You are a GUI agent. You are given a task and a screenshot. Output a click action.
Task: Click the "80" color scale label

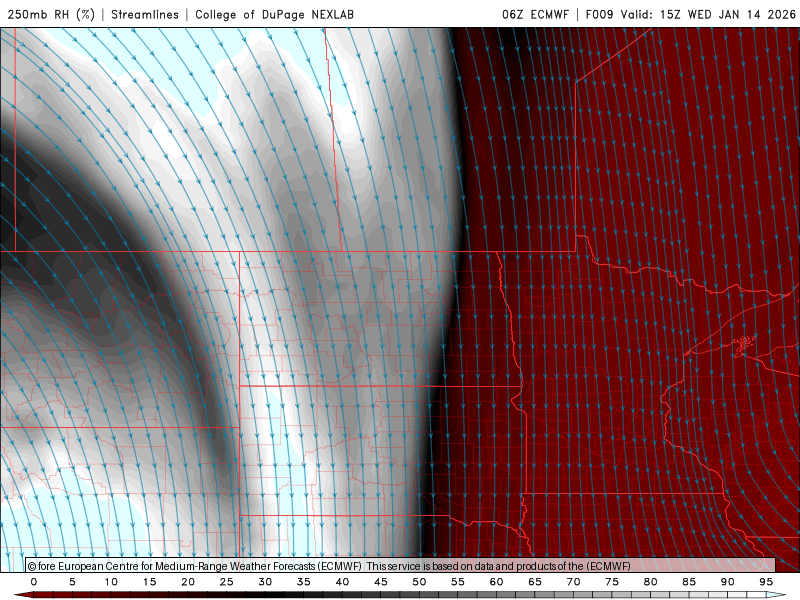point(651,582)
